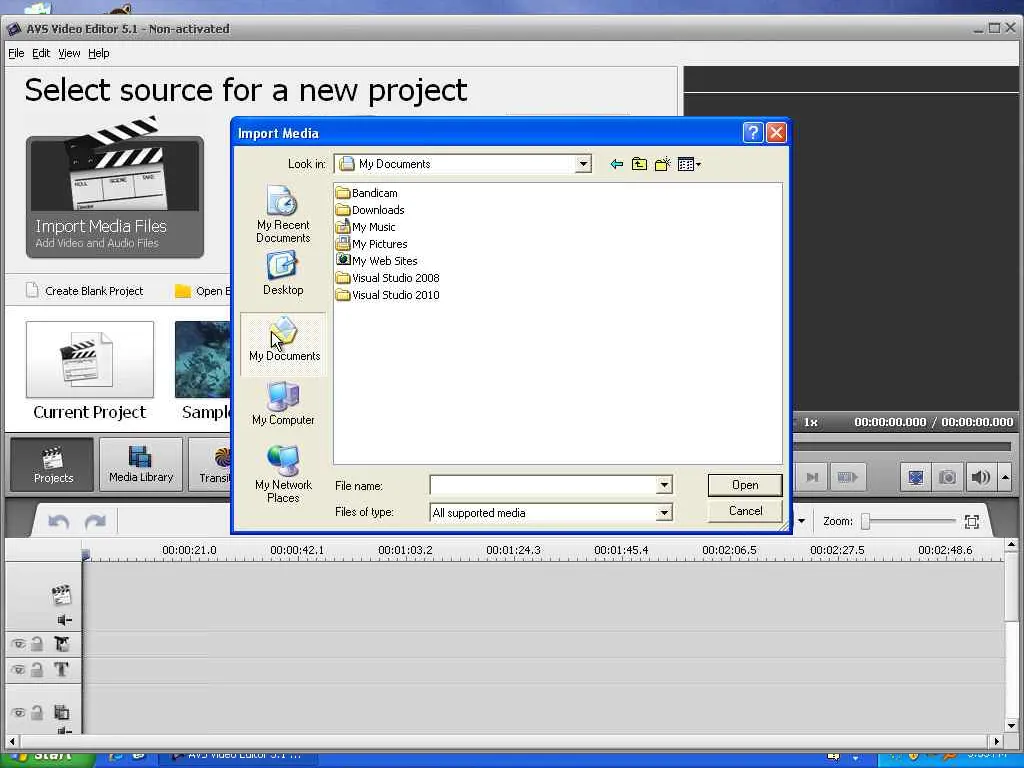Expand the Look in dropdown
The height and width of the screenshot is (768, 1024).
pyautogui.click(x=583, y=164)
